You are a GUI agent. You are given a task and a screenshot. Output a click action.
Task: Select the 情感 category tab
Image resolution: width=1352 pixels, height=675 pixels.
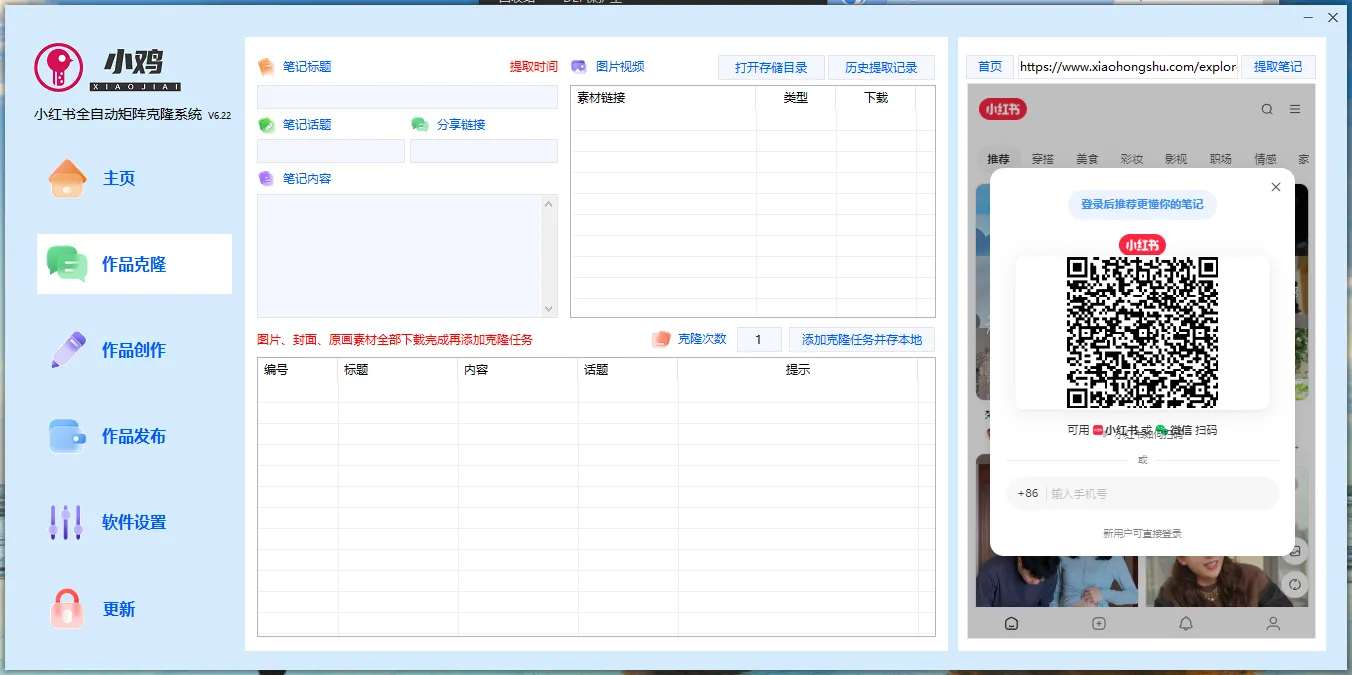pos(1265,159)
